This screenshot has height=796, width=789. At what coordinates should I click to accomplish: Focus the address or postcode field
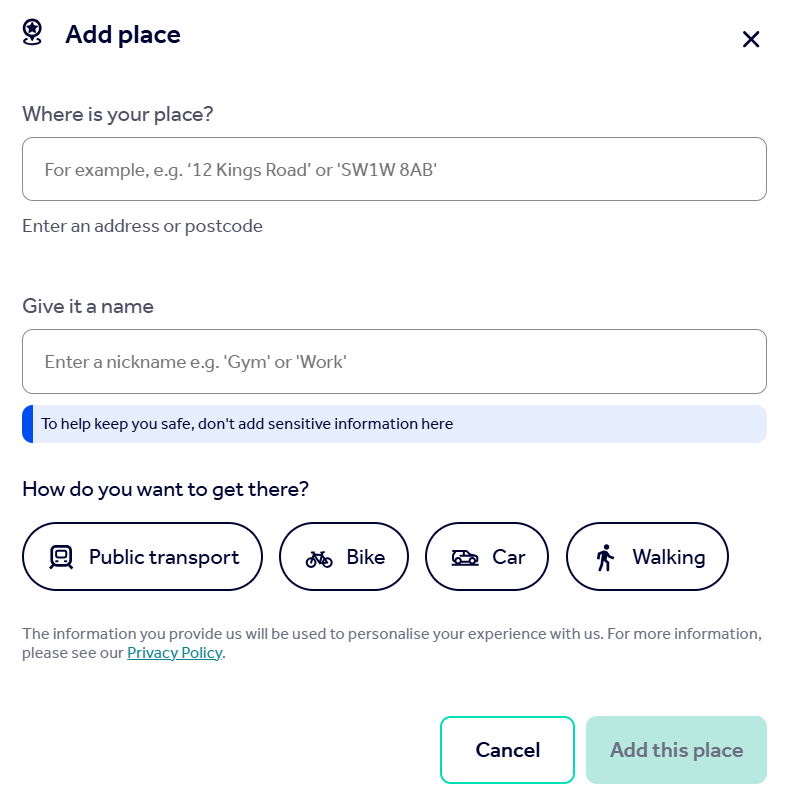[394, 169]
